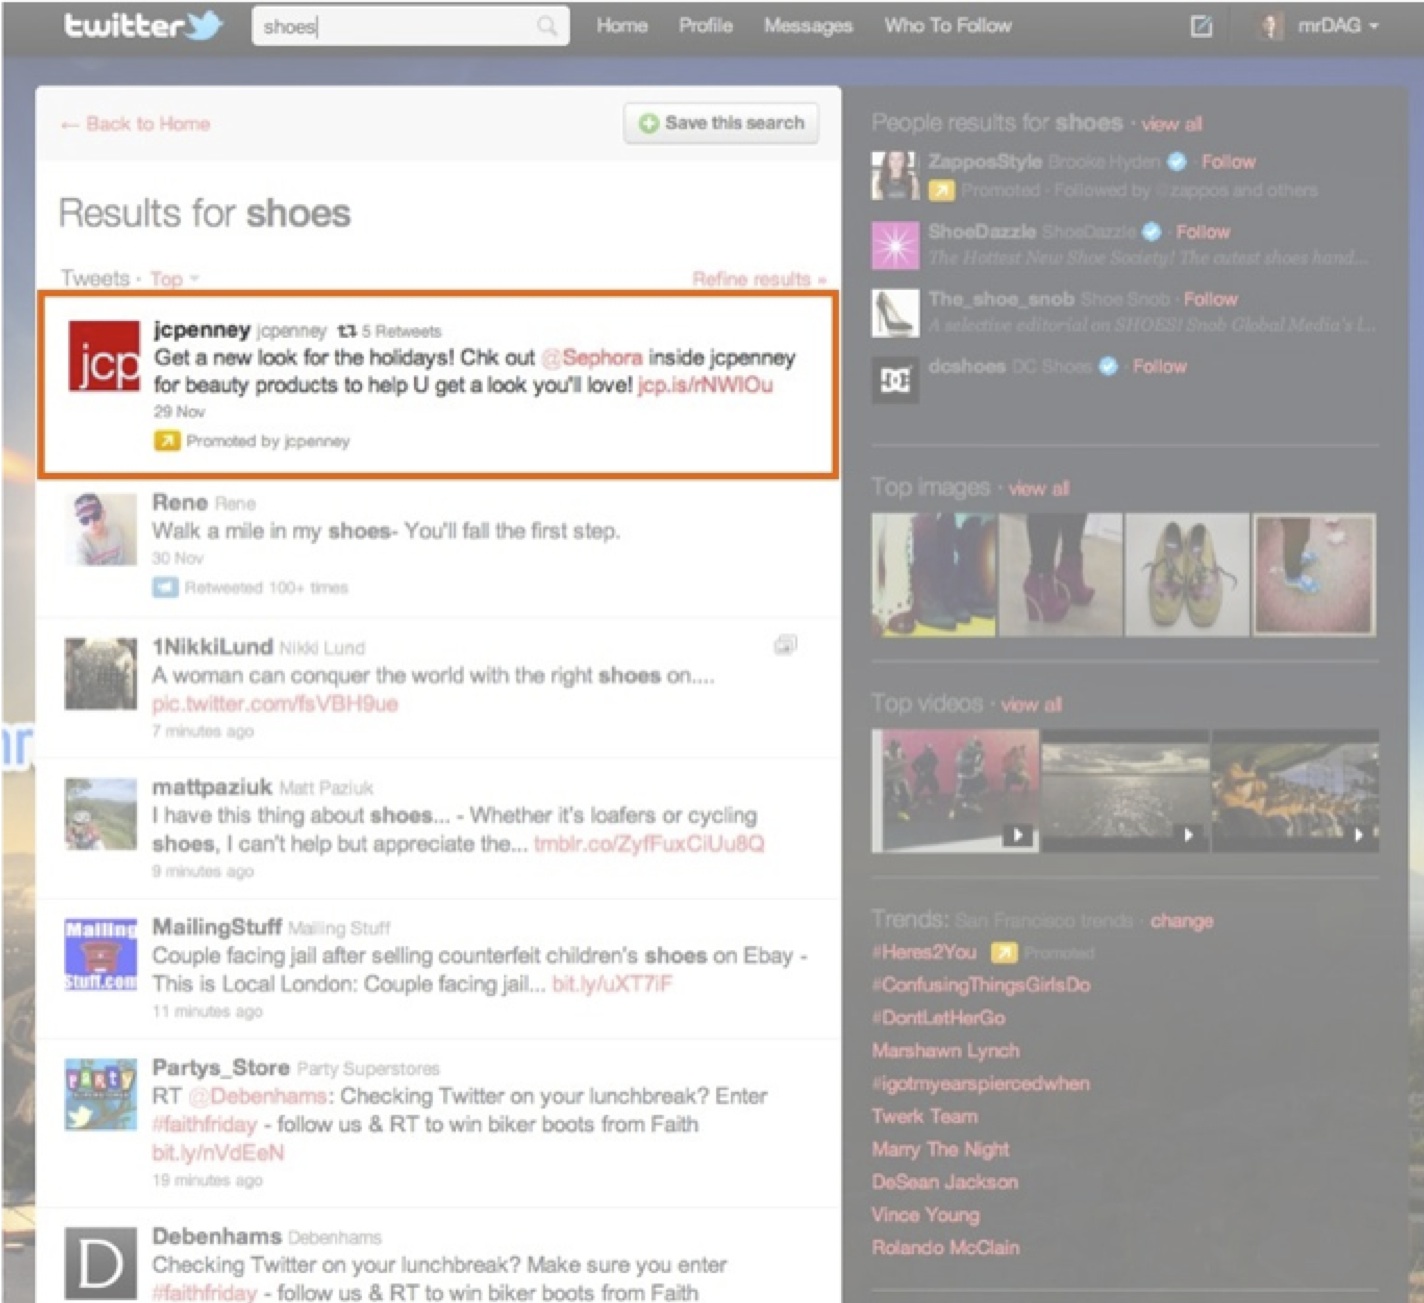Image resolution: width=1424 pixels, height=1303 pixels.
Task: Open the Vince Young trend
Action: click(x=926, y=1215)
